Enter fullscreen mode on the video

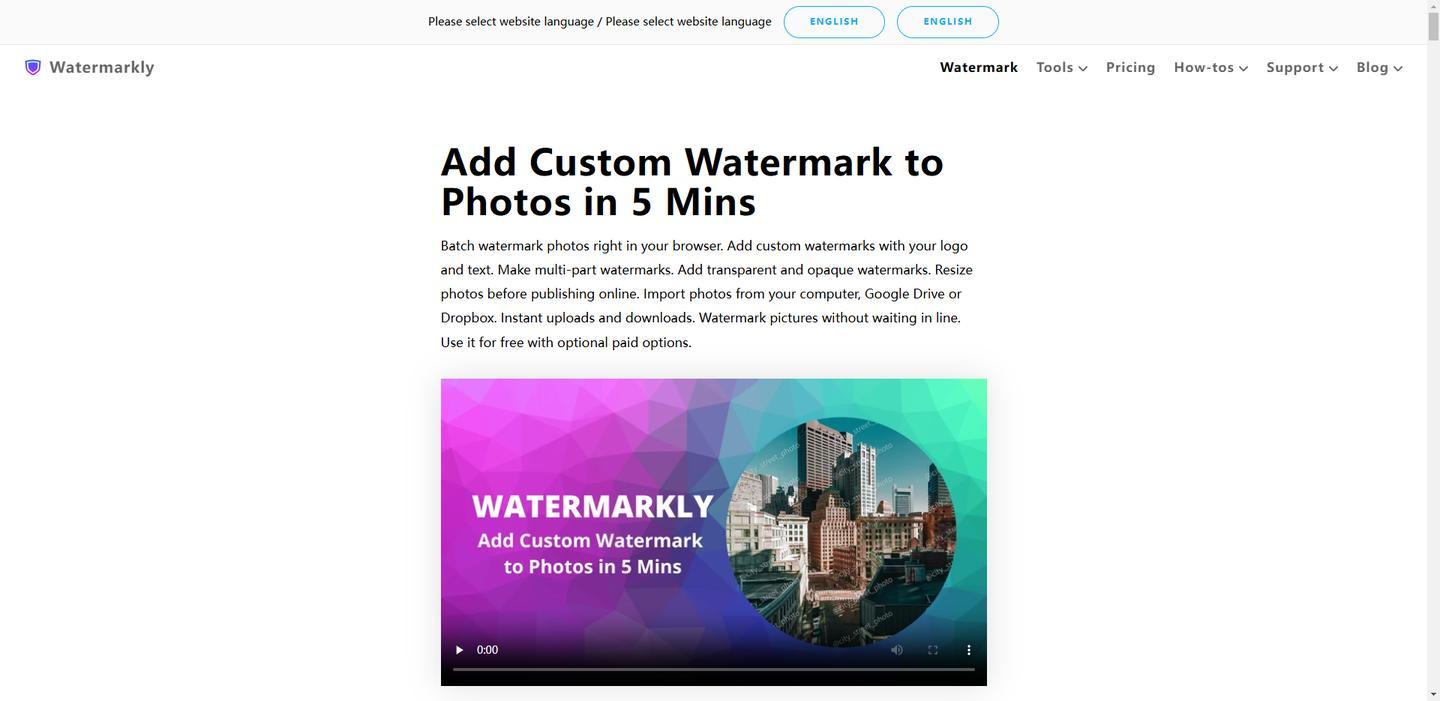coord(933,650)
